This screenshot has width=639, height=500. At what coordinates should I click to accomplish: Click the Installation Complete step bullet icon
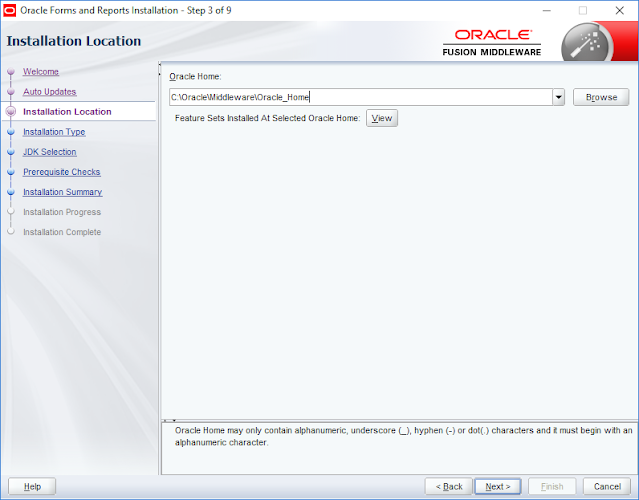pyautogui.click(x=11, y=232)
